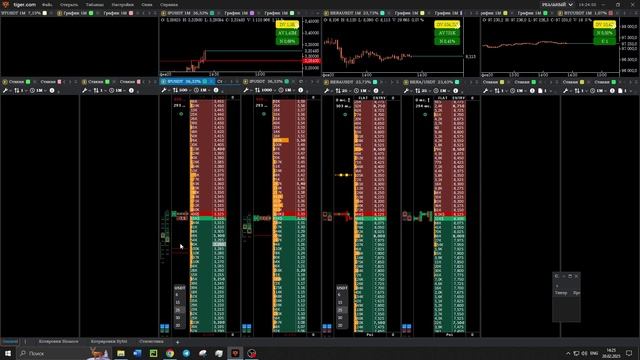Click info icon in BERAUSDT order book toolbar

376,91
